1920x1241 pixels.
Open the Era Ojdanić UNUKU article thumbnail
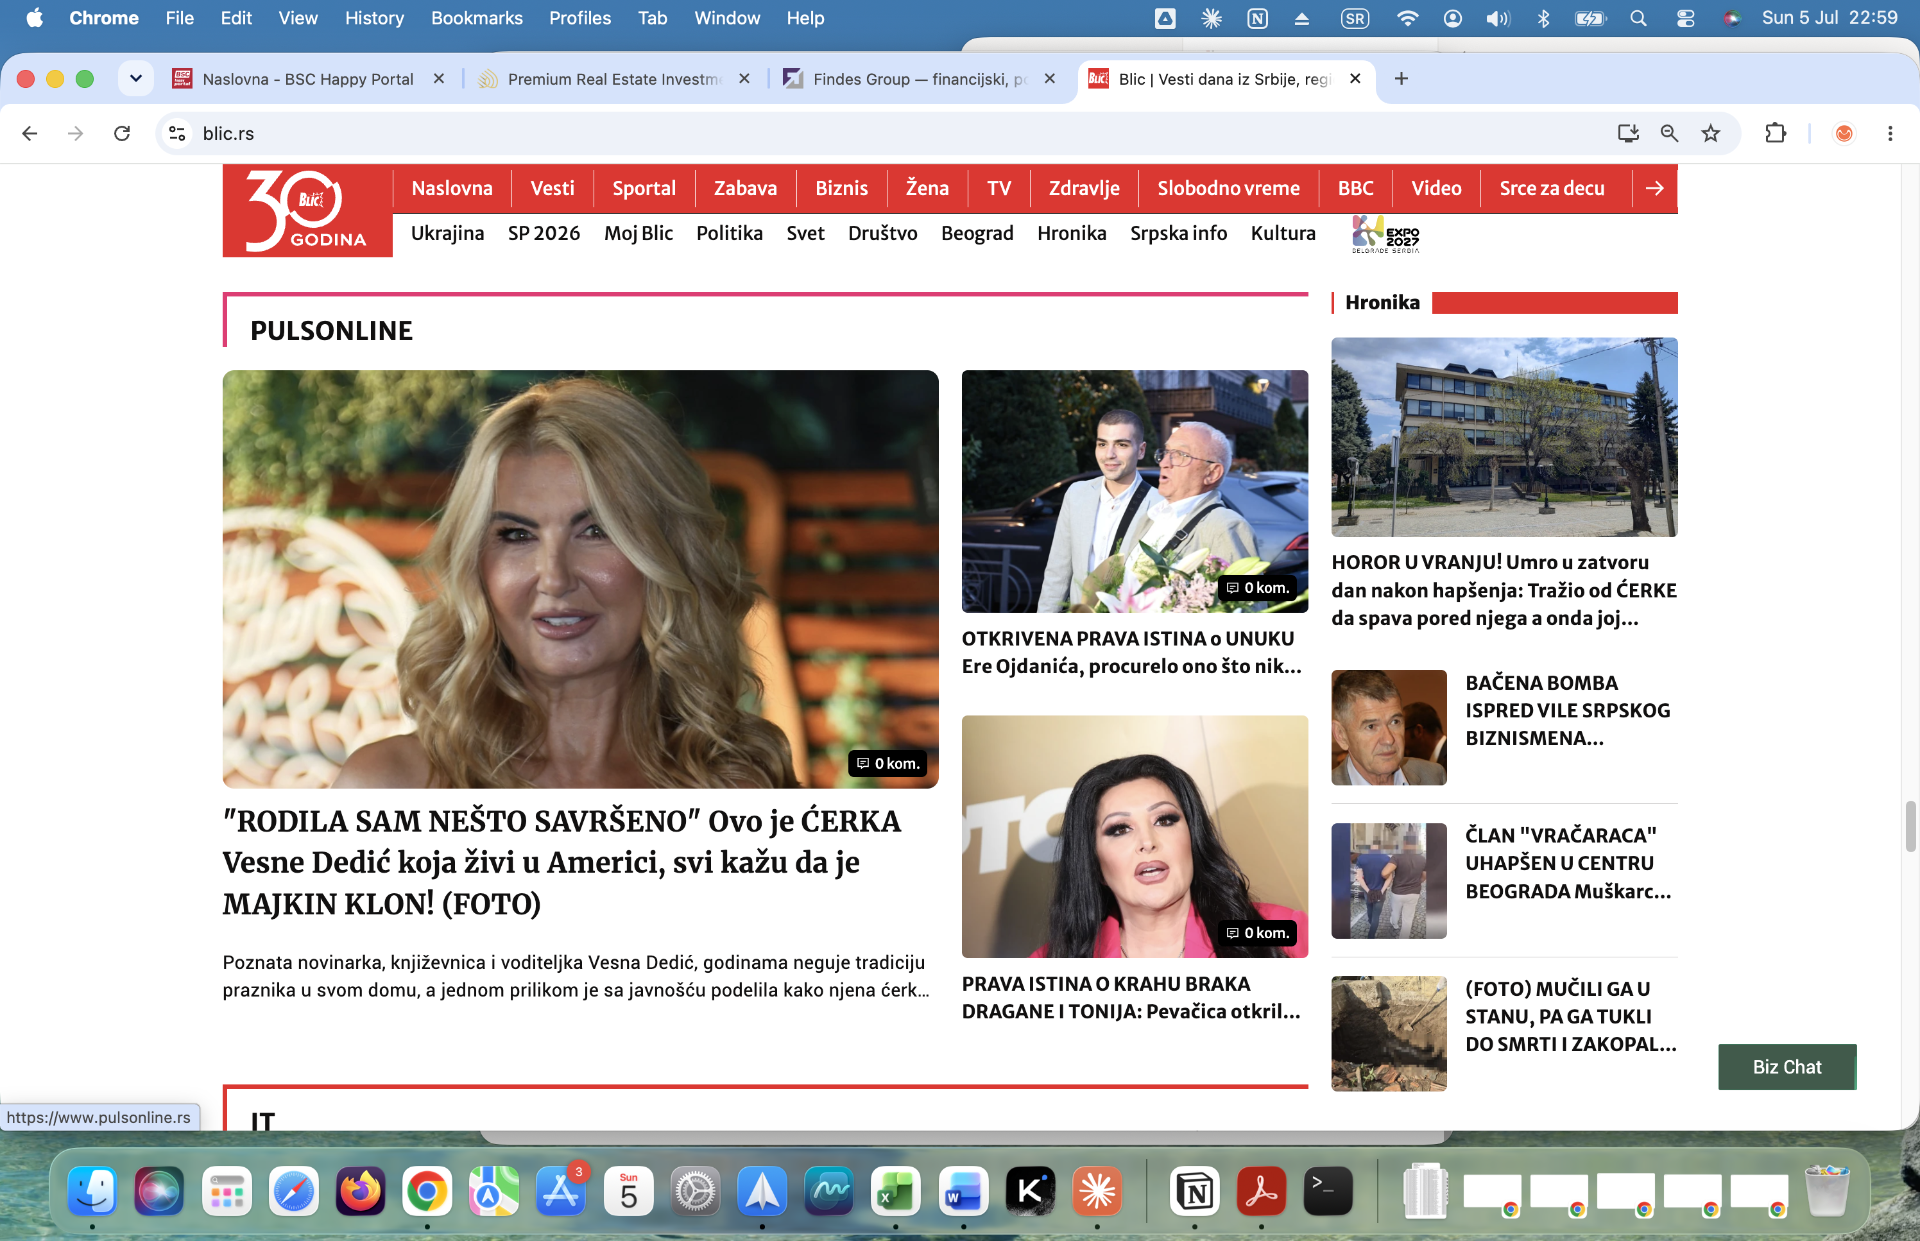pos(1135,491)
